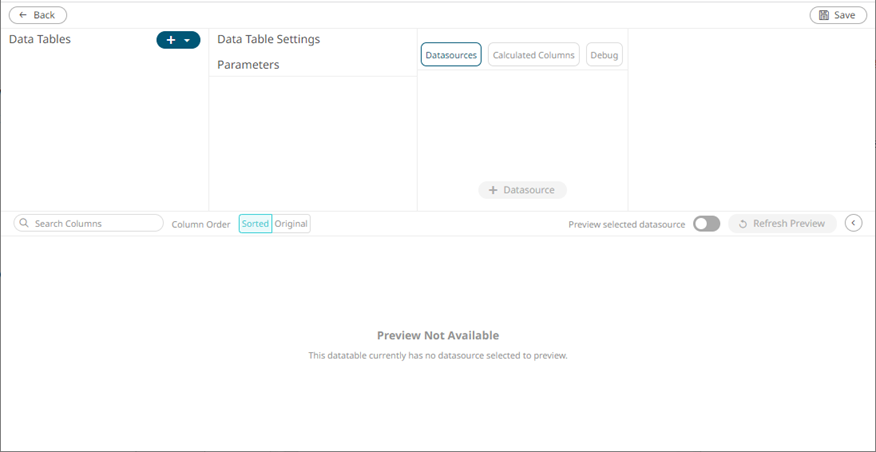Select the Sorted column order option
876x452 pixels.
tap(255, 224)
